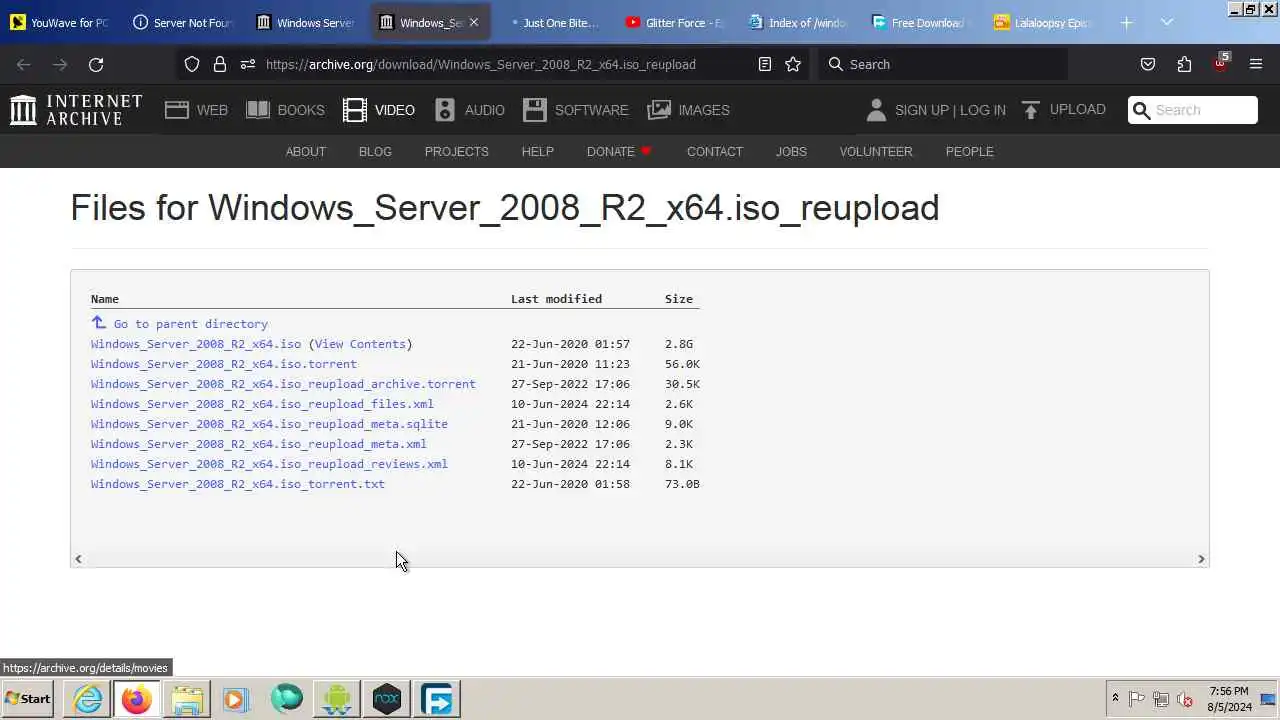Click the Android icon in taskbar
Viewport: 1280px width, 720px height.
337,699
